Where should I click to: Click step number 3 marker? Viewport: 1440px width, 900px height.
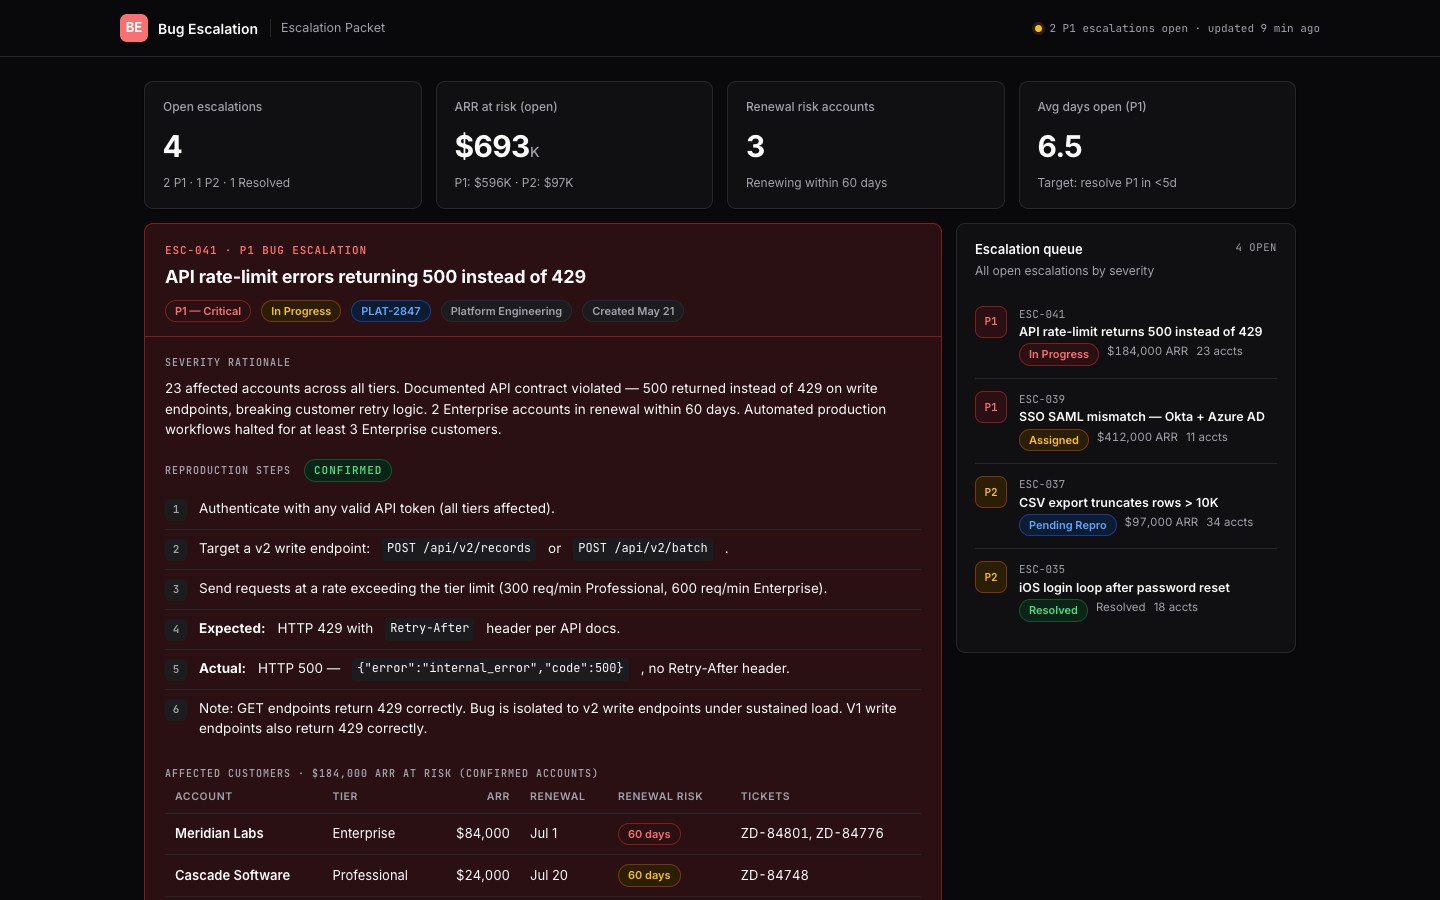[176, 589]
